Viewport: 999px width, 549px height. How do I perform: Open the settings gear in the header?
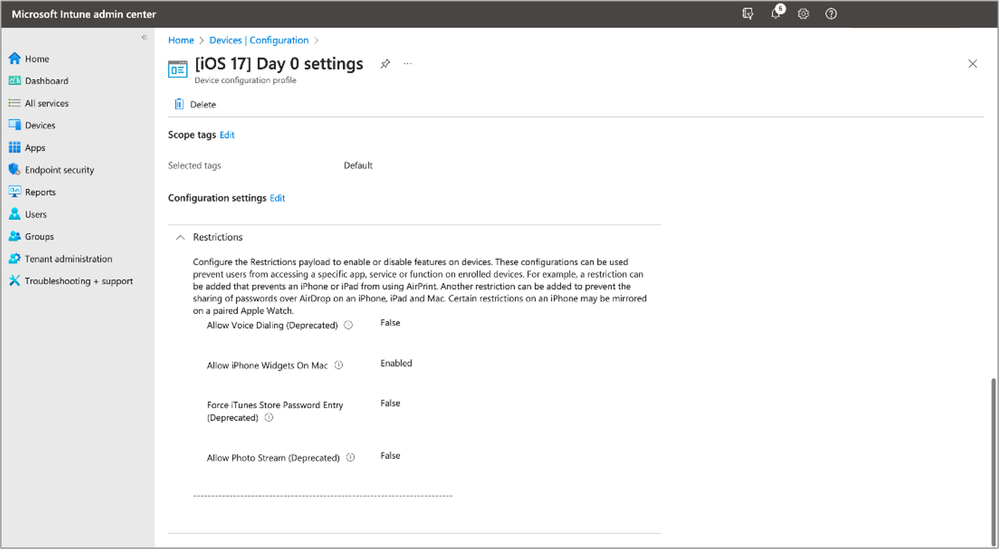click(803, 14)
